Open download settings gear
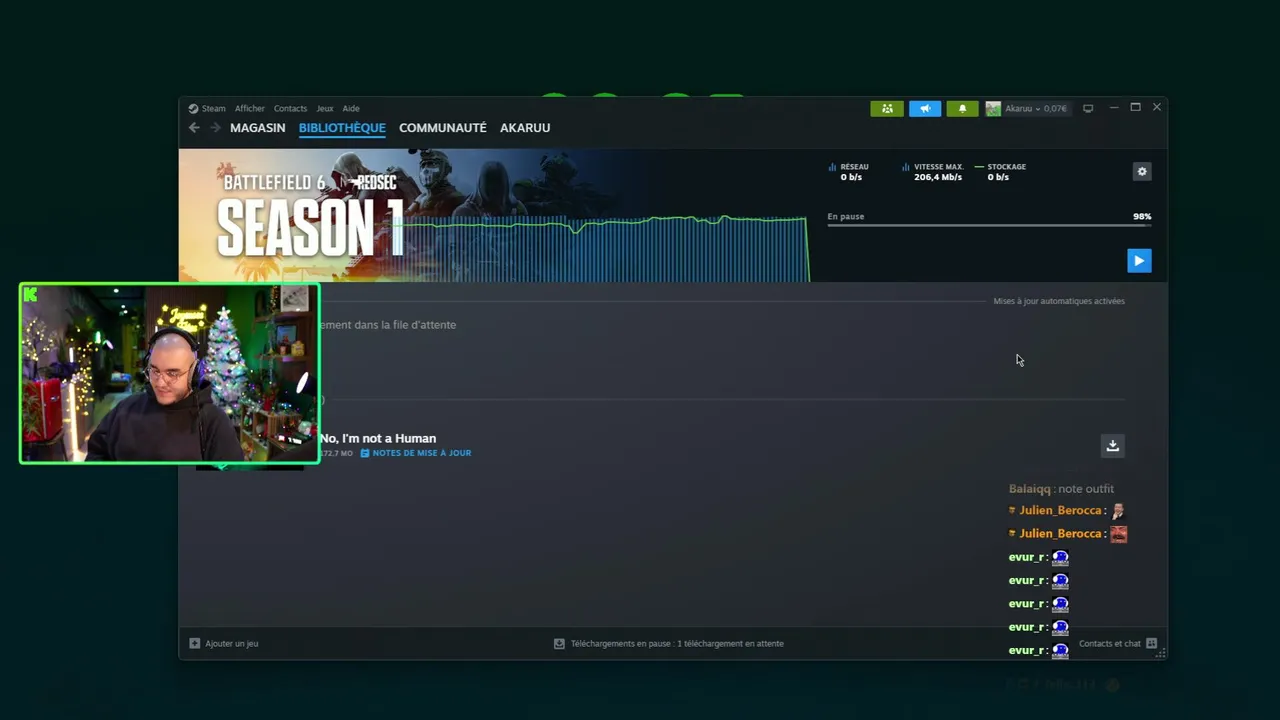 point(1142,172)
